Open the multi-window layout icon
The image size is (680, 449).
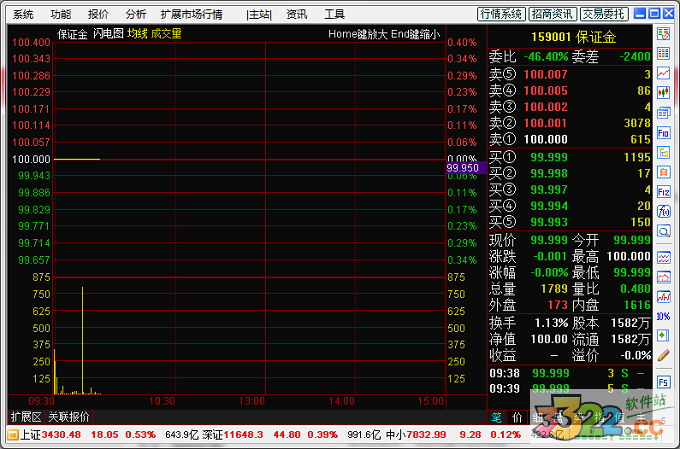click(x=664, y=113)
